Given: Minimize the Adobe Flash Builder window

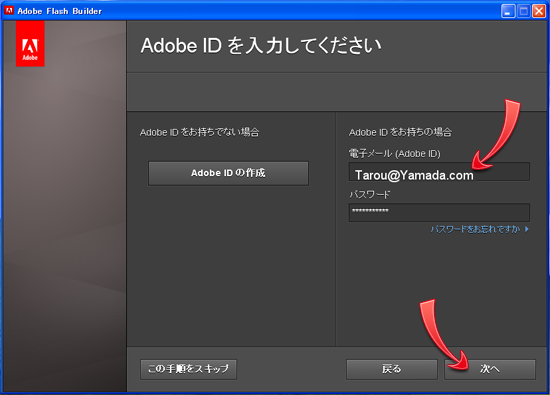Looking at the screenshot, I should (x=508, y=11).
